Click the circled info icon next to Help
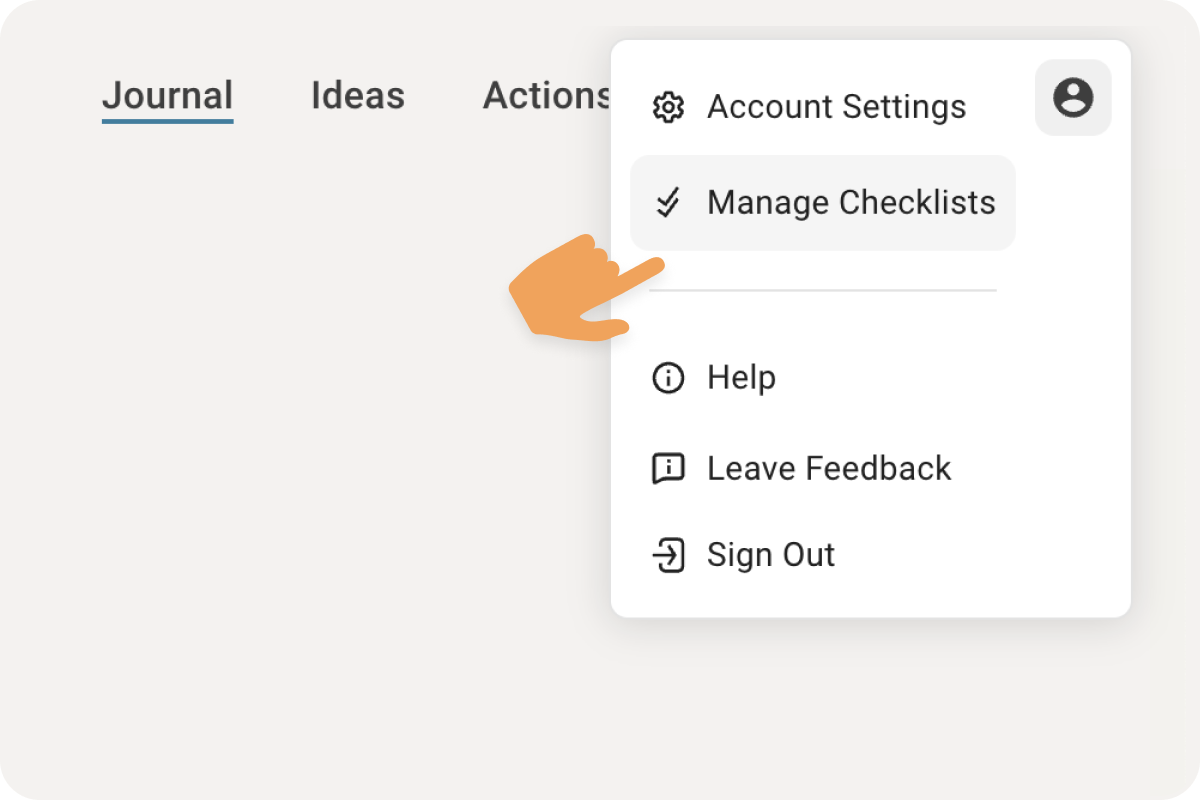Screen dimensions: 1200x800 [668, 378]
